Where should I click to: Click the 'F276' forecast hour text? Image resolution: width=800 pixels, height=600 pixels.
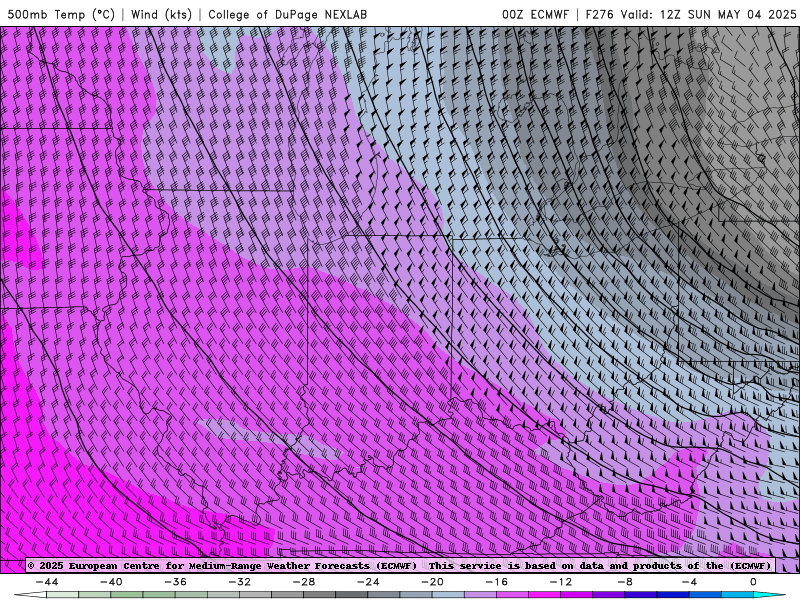pyautogui.click(x=599, y=14)
